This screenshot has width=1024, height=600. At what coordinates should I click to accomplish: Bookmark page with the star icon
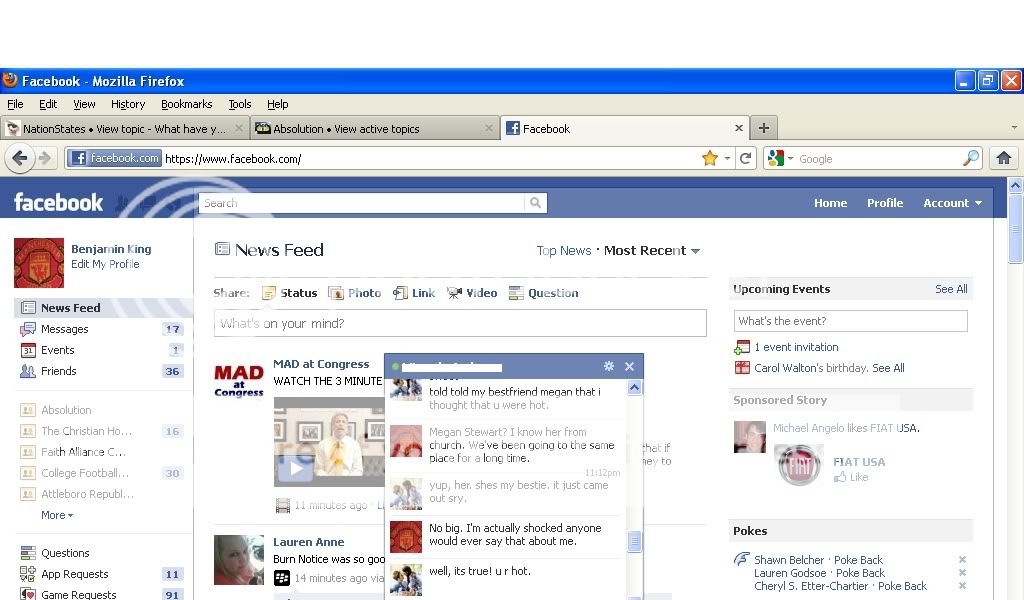click(x=710, y=158)
